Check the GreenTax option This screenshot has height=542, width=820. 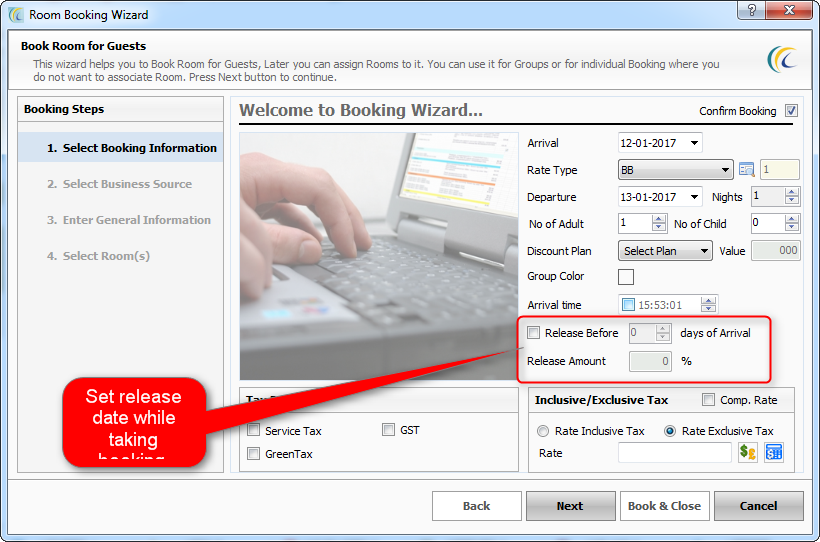253,454
